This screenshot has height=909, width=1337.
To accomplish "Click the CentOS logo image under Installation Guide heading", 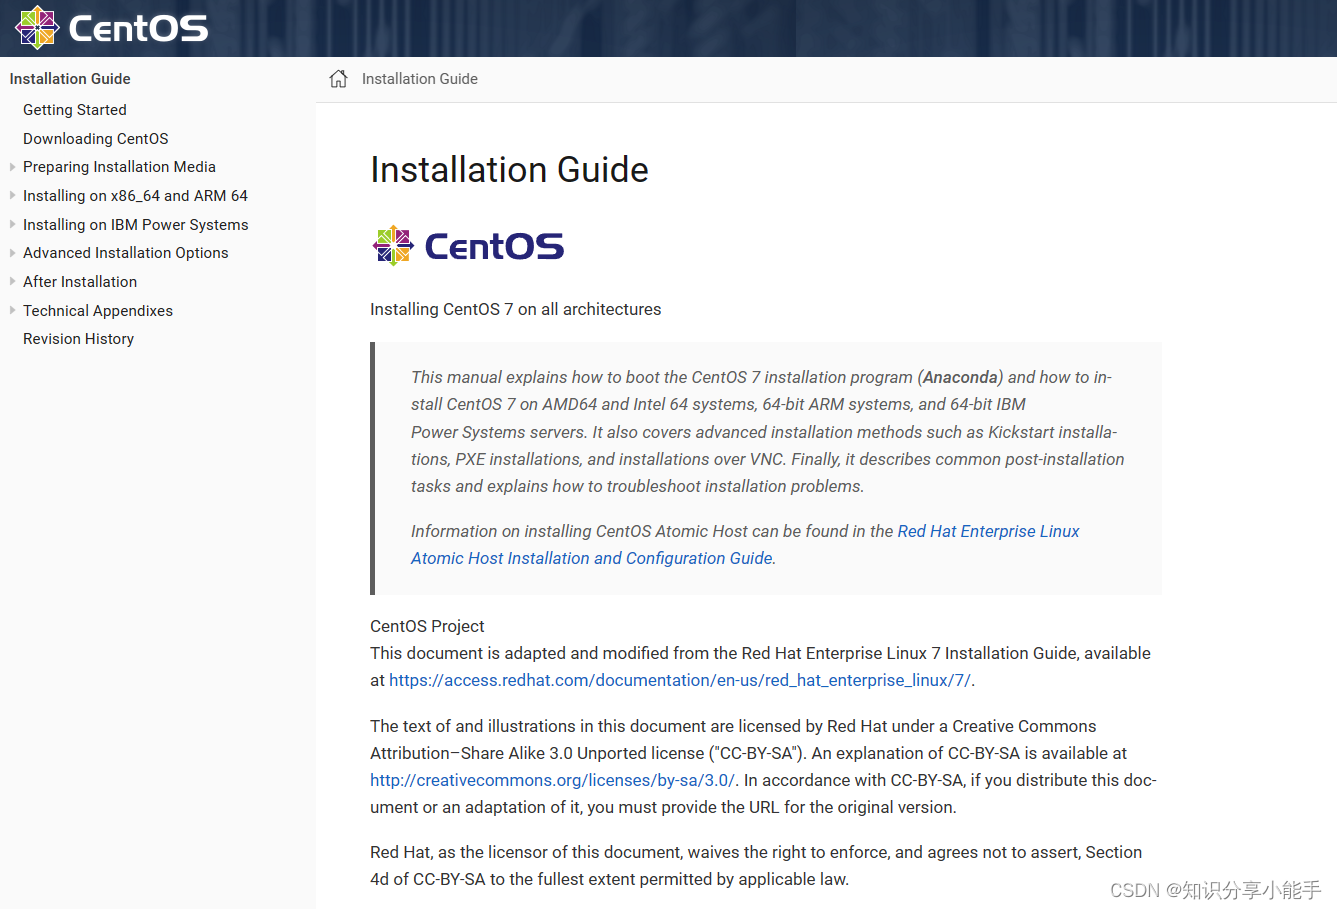I will [468, 246].
